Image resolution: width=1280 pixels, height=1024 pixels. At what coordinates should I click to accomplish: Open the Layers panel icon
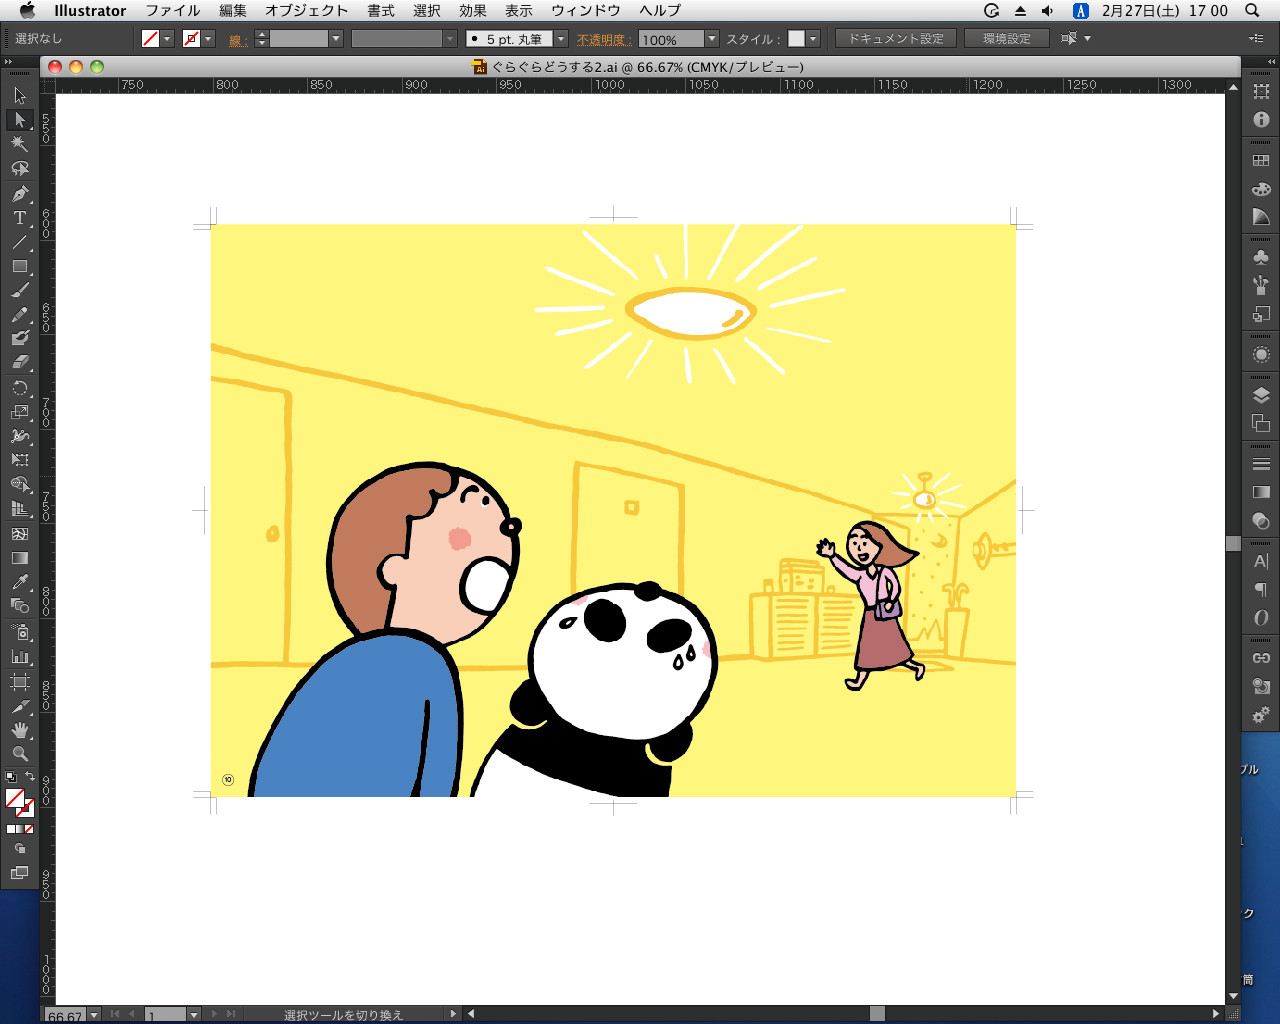tap(1261, 396)
